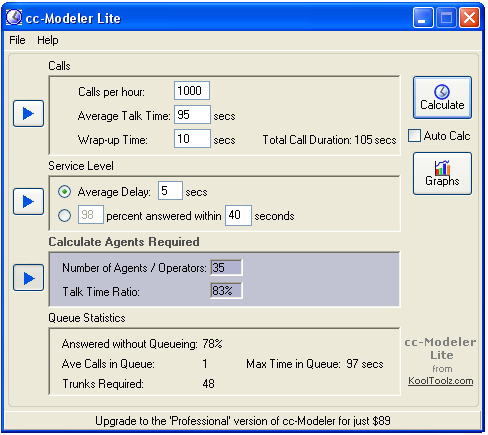Screen dimensions: 488x435
Task: Click the Number of Agents / Operators field
Action: click(x=226, y=267)
